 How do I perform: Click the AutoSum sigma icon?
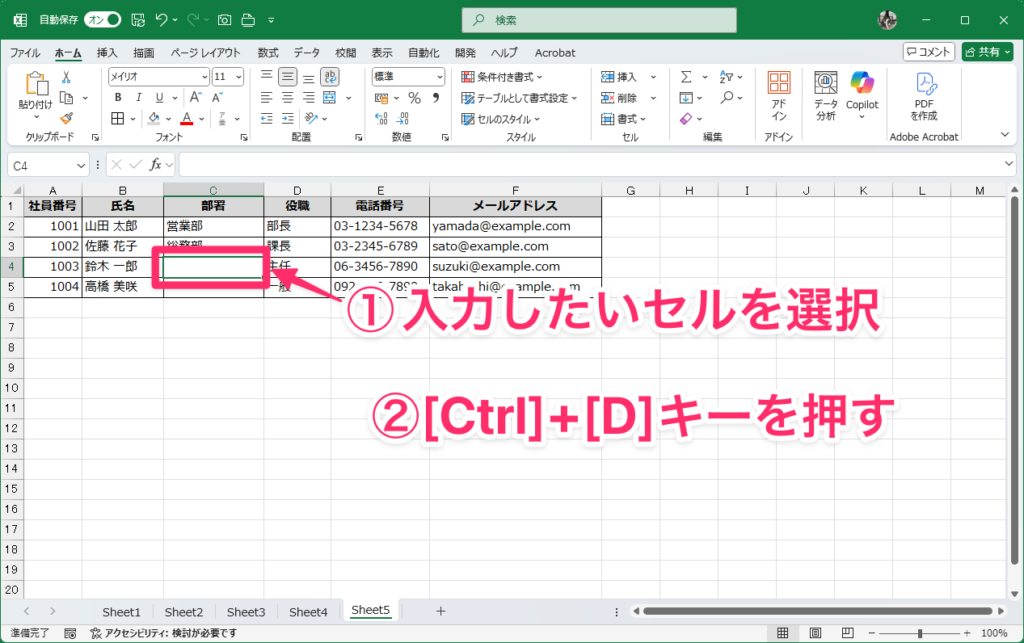(686, 77)
